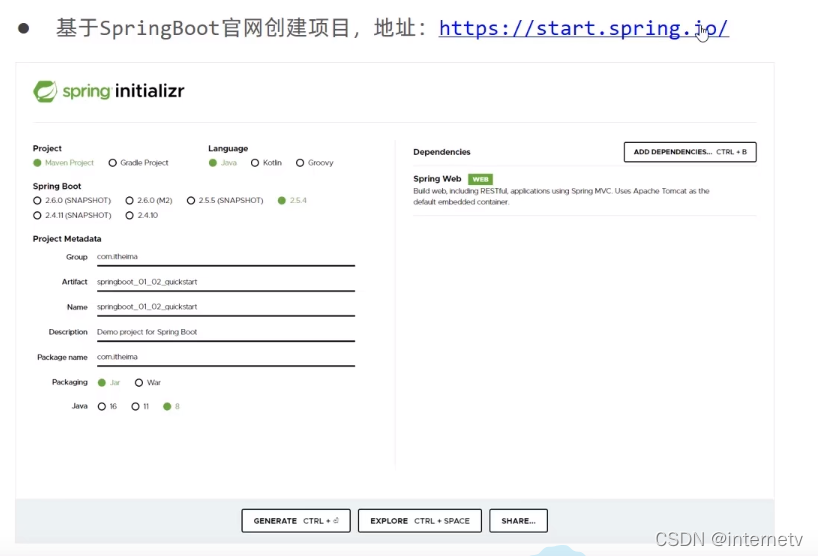Viewport: 818px width, 556px height.
Task: Open the start.spring.io link
Action: (x=583, y=28)
